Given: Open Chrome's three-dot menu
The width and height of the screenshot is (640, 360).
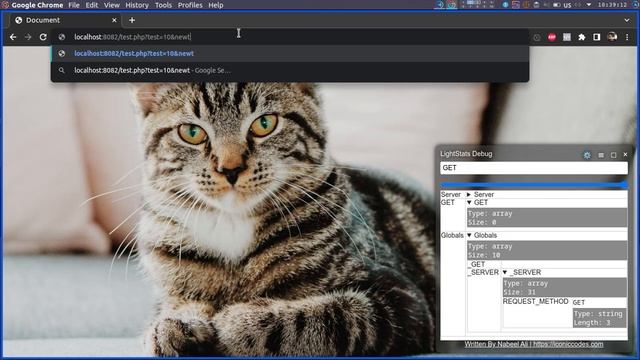Looking at the screenshot, I should 627,37.
